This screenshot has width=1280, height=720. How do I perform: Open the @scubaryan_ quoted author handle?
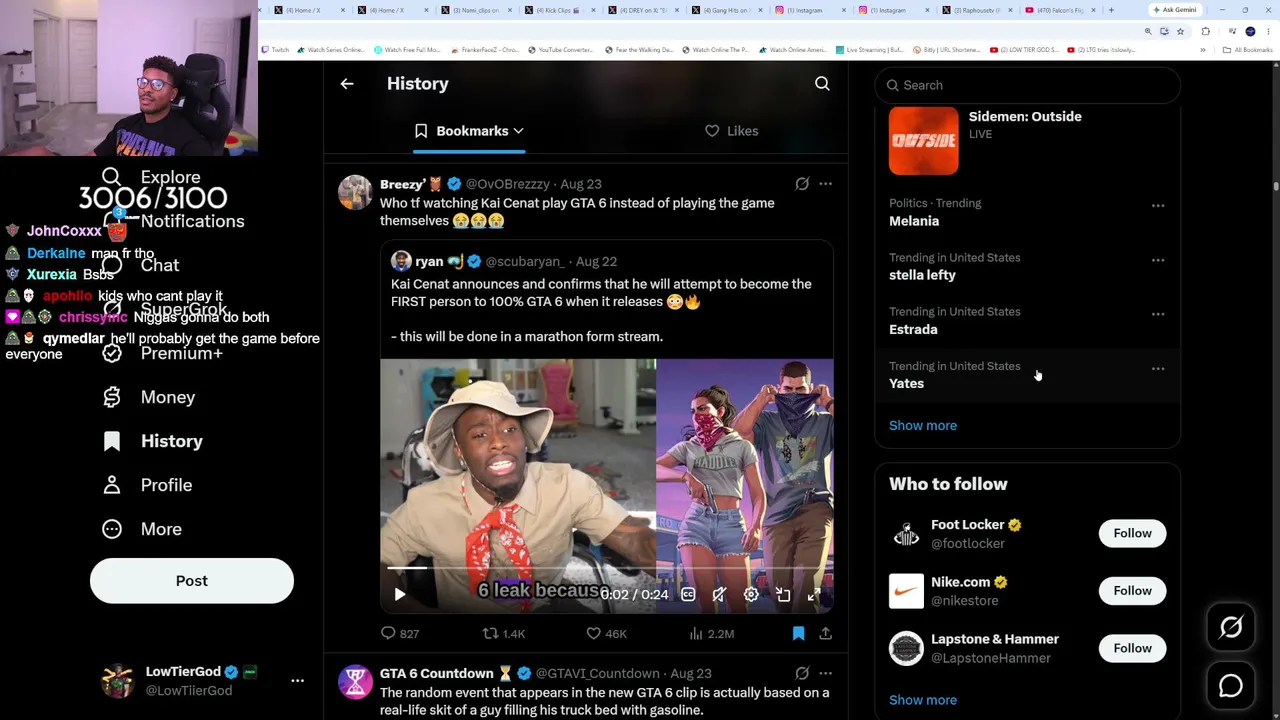coord(524,261)
